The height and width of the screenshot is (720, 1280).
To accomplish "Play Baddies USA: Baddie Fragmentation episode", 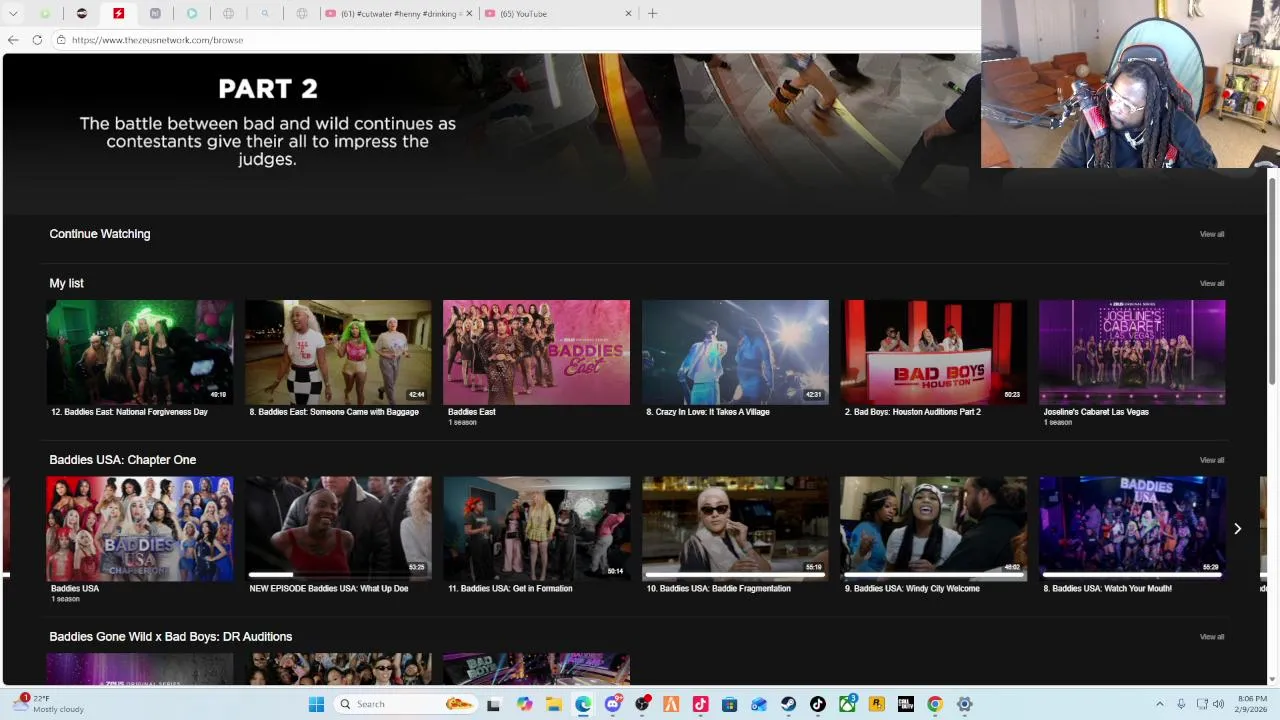I will (735, 529).
